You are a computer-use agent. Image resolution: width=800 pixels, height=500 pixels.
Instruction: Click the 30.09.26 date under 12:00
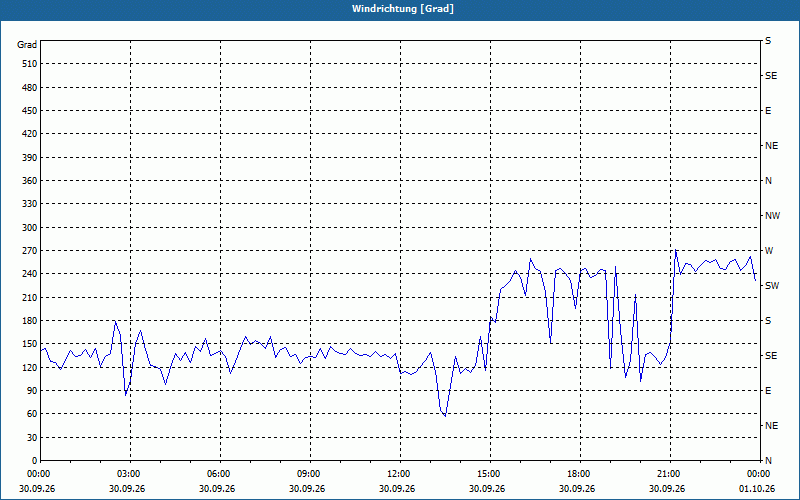coord(396,489)
